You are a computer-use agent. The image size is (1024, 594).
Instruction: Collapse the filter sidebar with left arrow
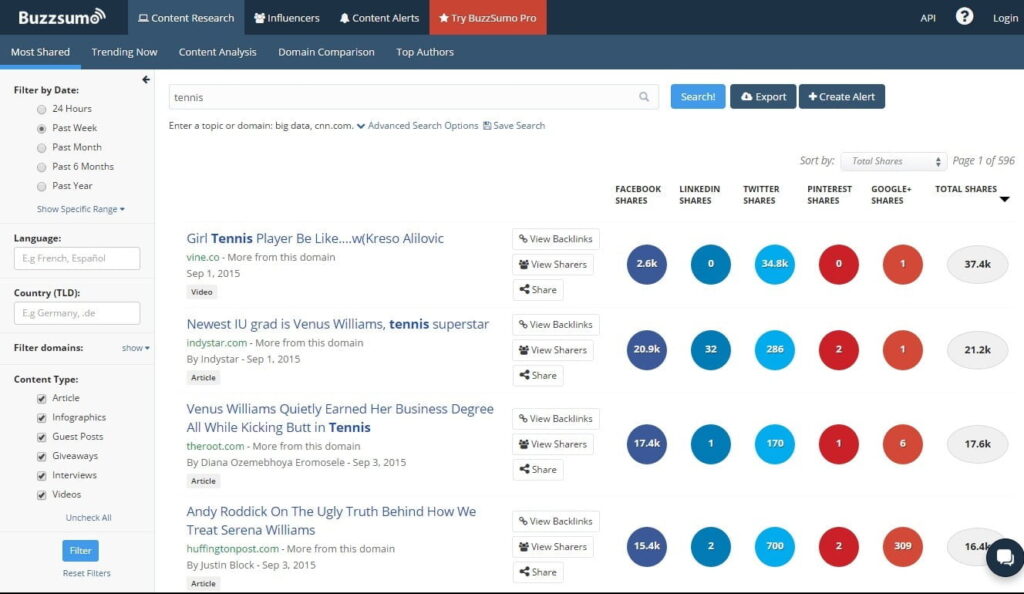(x=146, y=80)
